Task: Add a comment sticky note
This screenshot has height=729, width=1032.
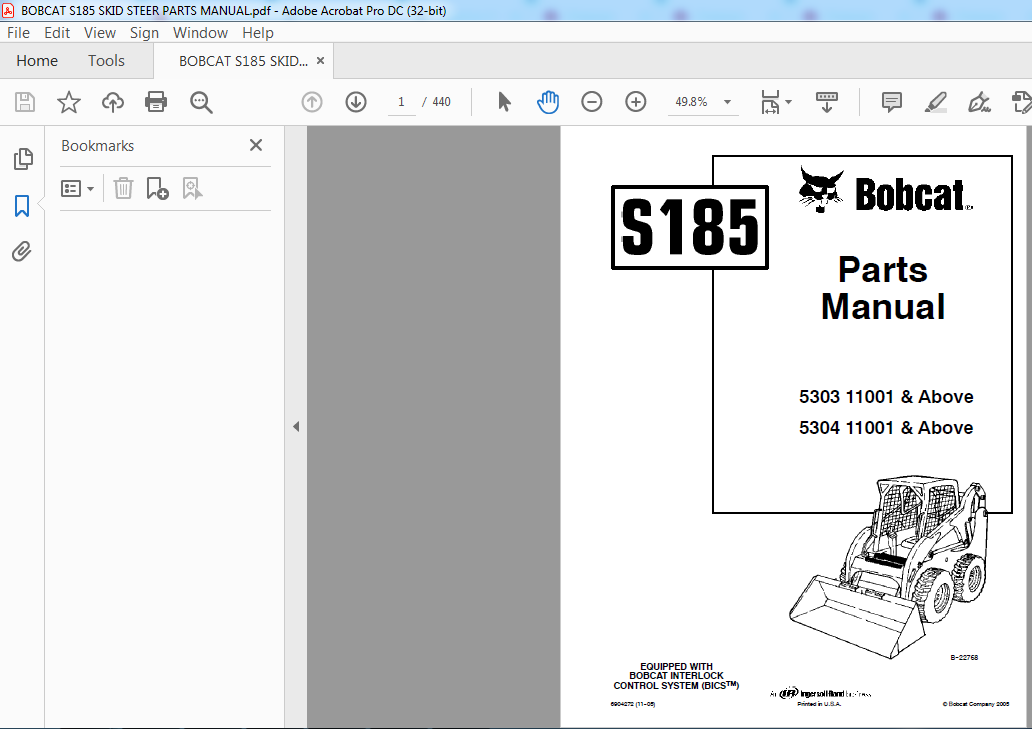Action: (x=892, y=102)
